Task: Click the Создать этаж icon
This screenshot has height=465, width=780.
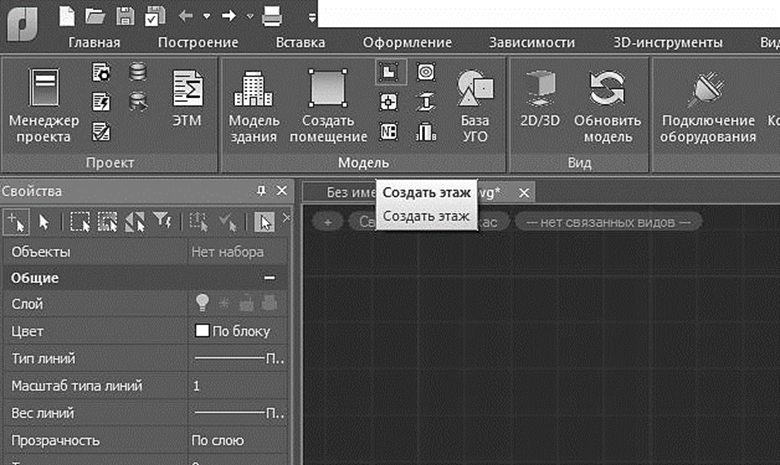Action: pos(386,72)
